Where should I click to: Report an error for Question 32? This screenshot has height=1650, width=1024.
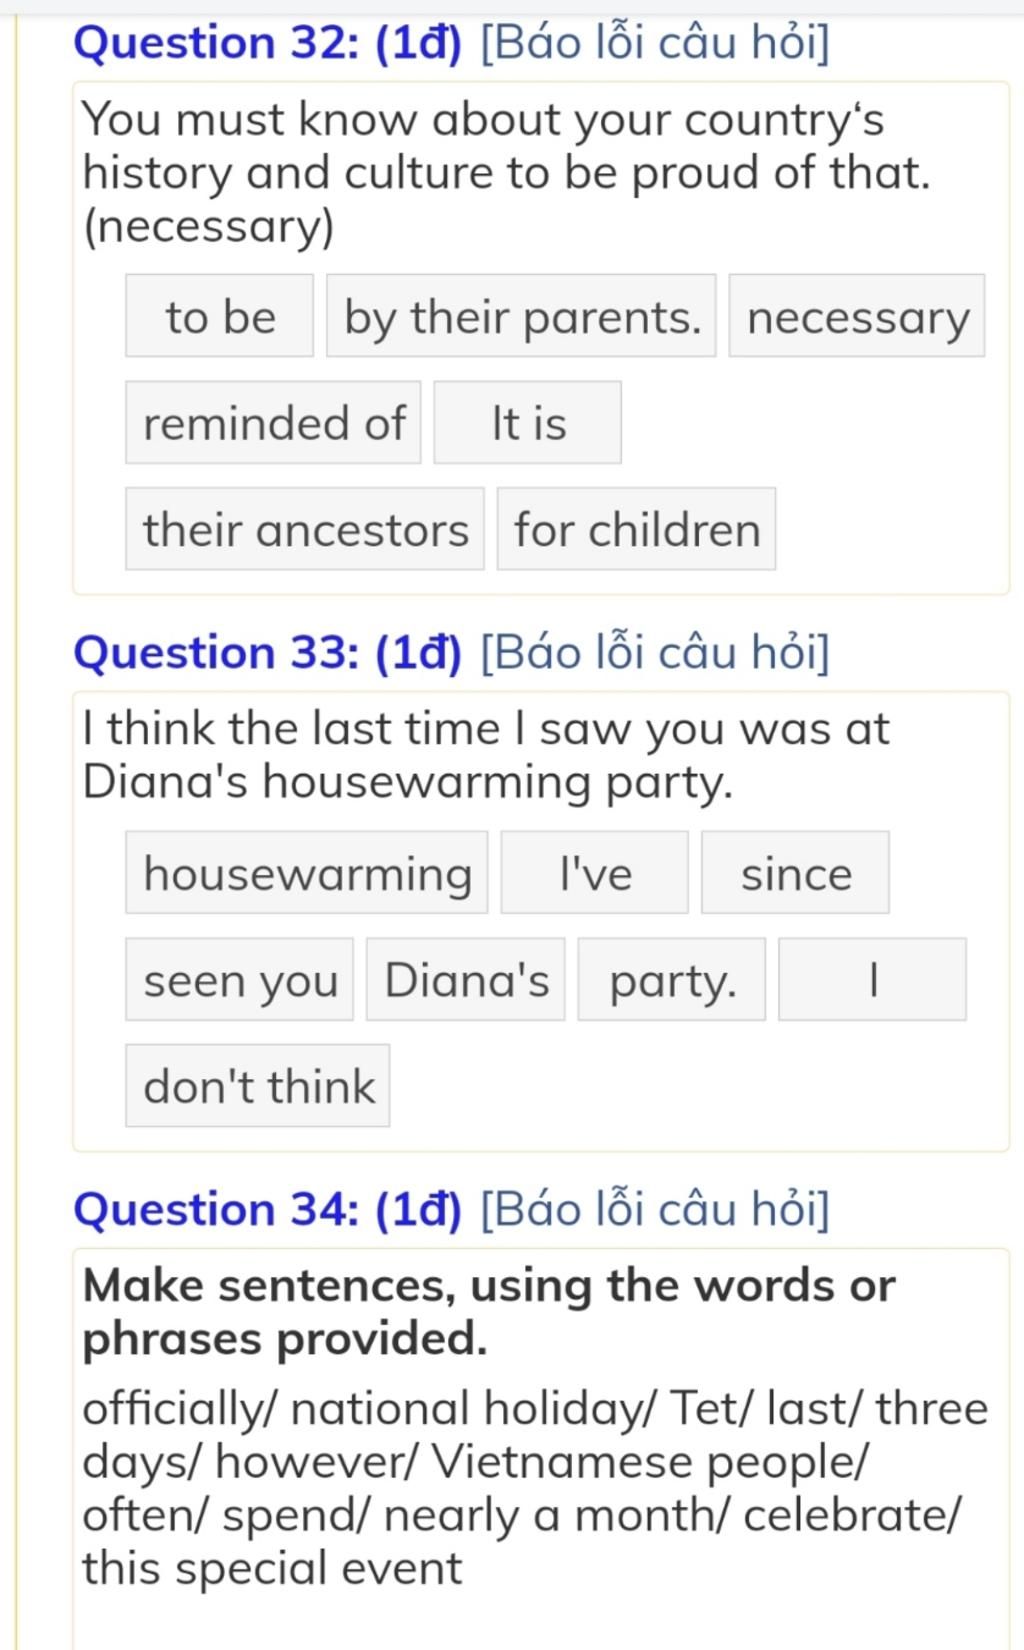tap(655, 43)
